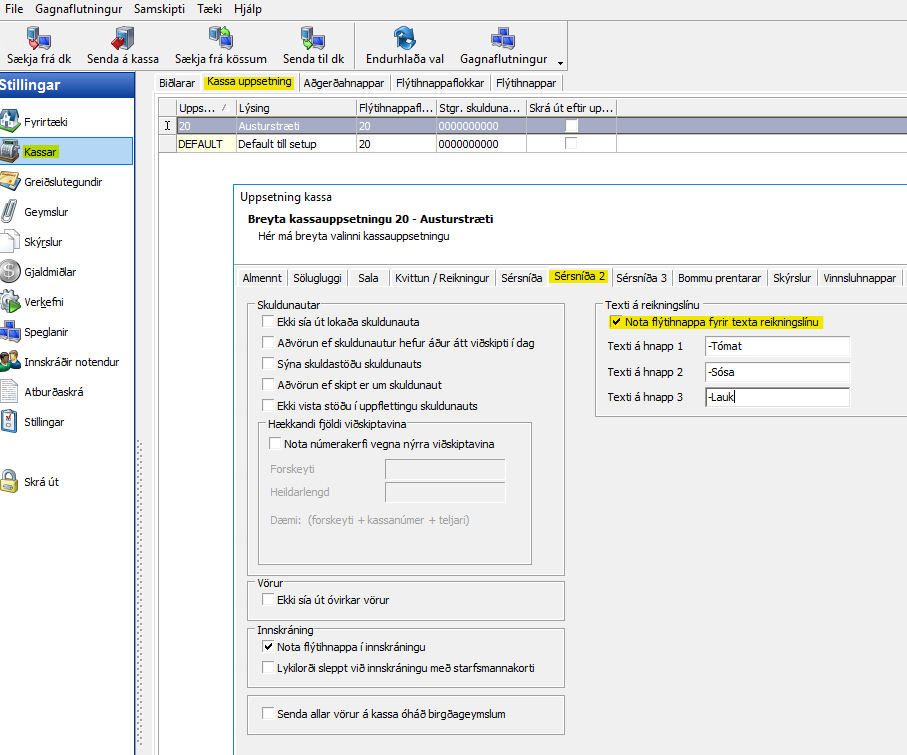
Task: Expand the toolbar overflow arrow after Gagnaflutningur
Action: coord(560,61)
